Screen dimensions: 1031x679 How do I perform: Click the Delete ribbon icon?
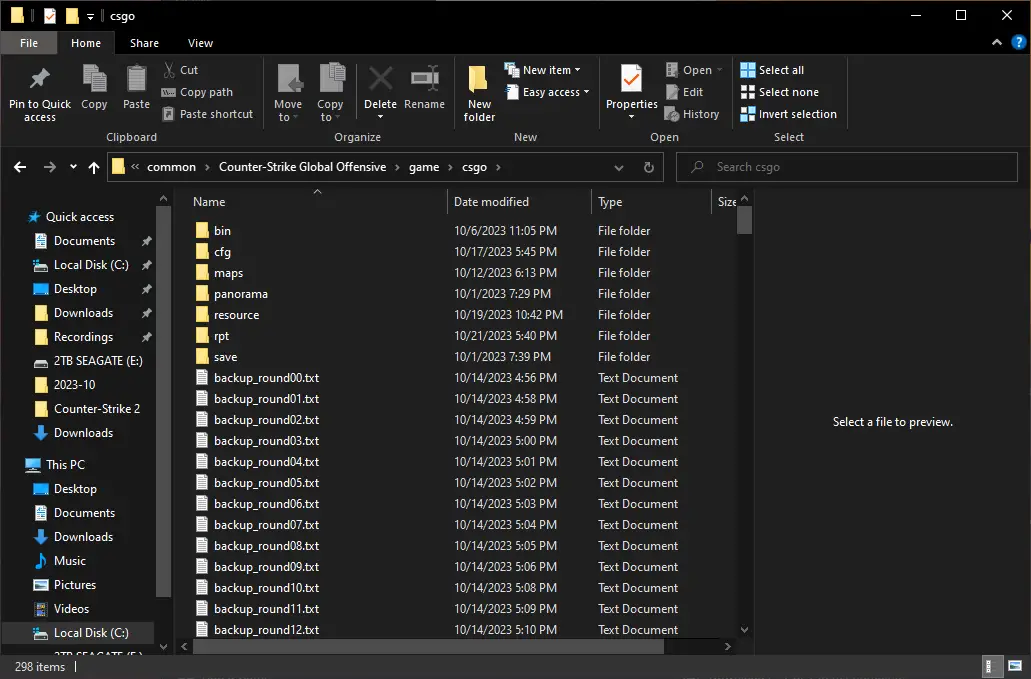[381, 80]
